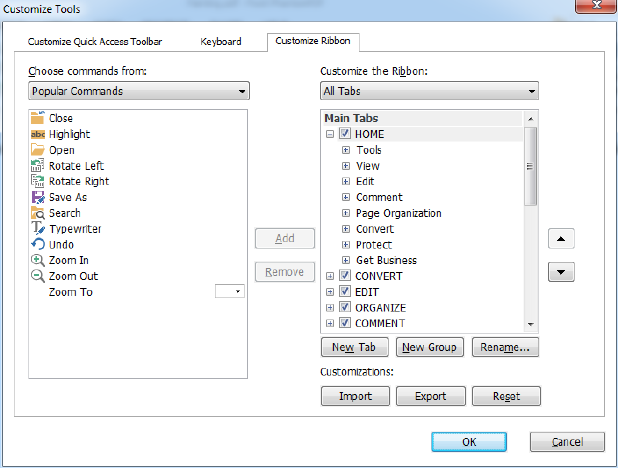
Task: Select the Highlight command icon
Action: [38, 134]
